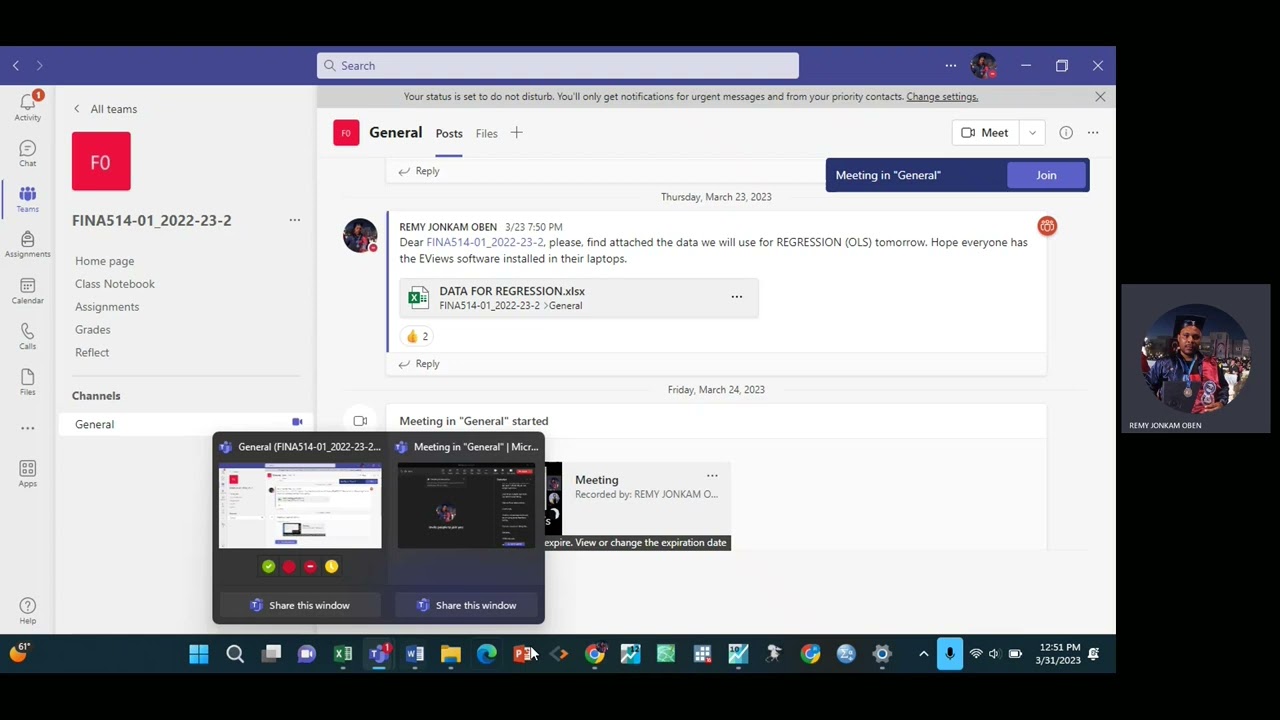
Task: Open the taskbar clock and date
Action: [x=1059, y=654]
